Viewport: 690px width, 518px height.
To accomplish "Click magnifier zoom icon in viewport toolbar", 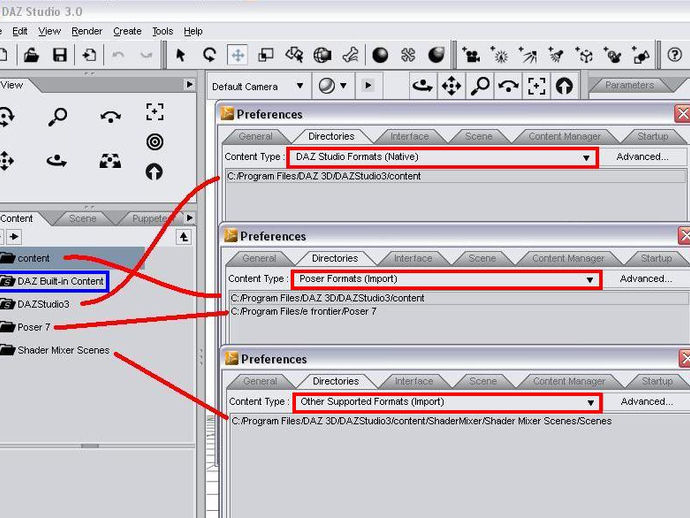I will [480, 86].
